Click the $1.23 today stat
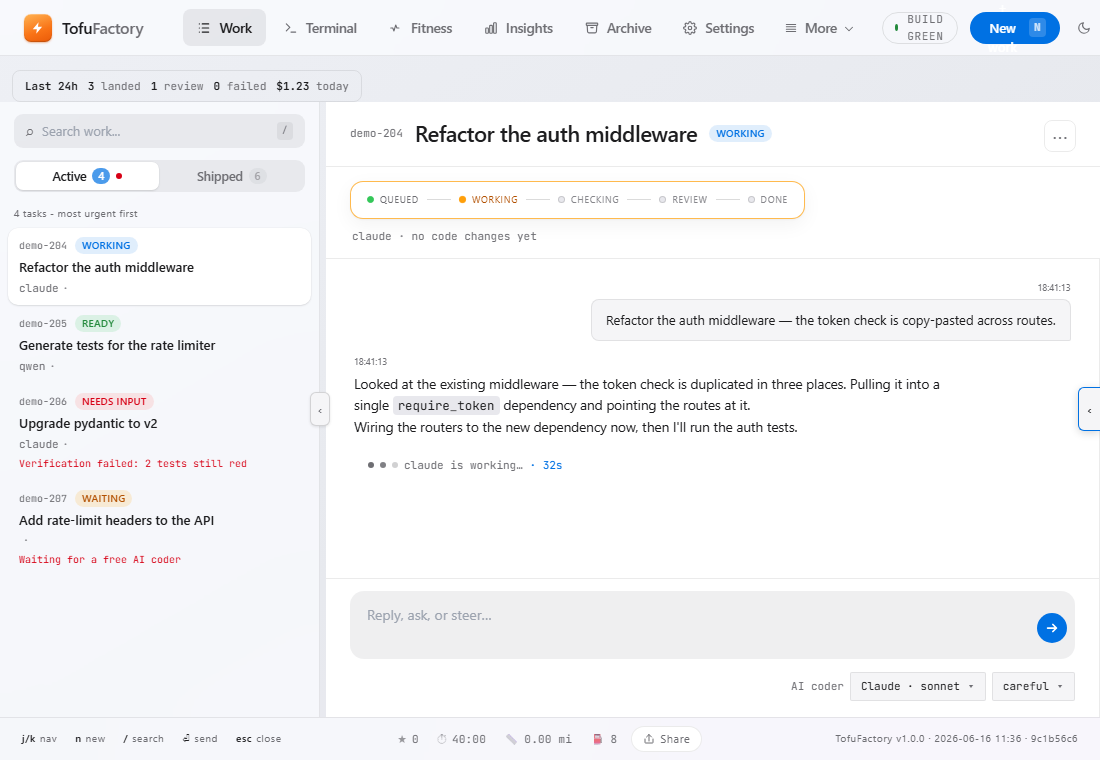The image size is (1100, 760). 312,86
